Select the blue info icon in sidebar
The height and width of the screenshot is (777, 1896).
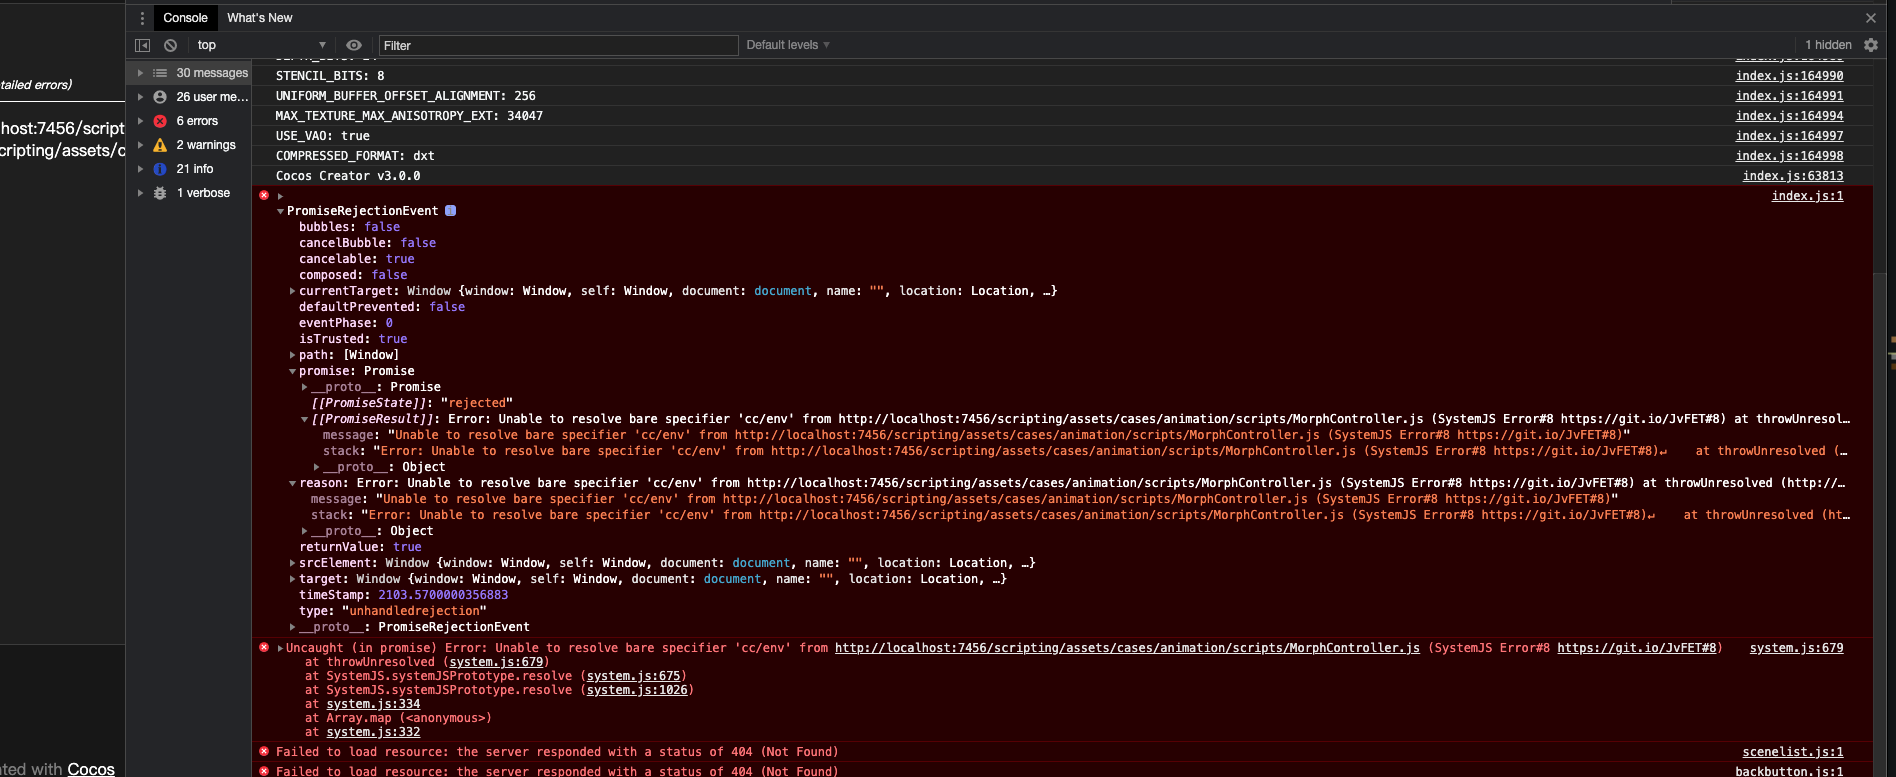click(x=160, y=169)
